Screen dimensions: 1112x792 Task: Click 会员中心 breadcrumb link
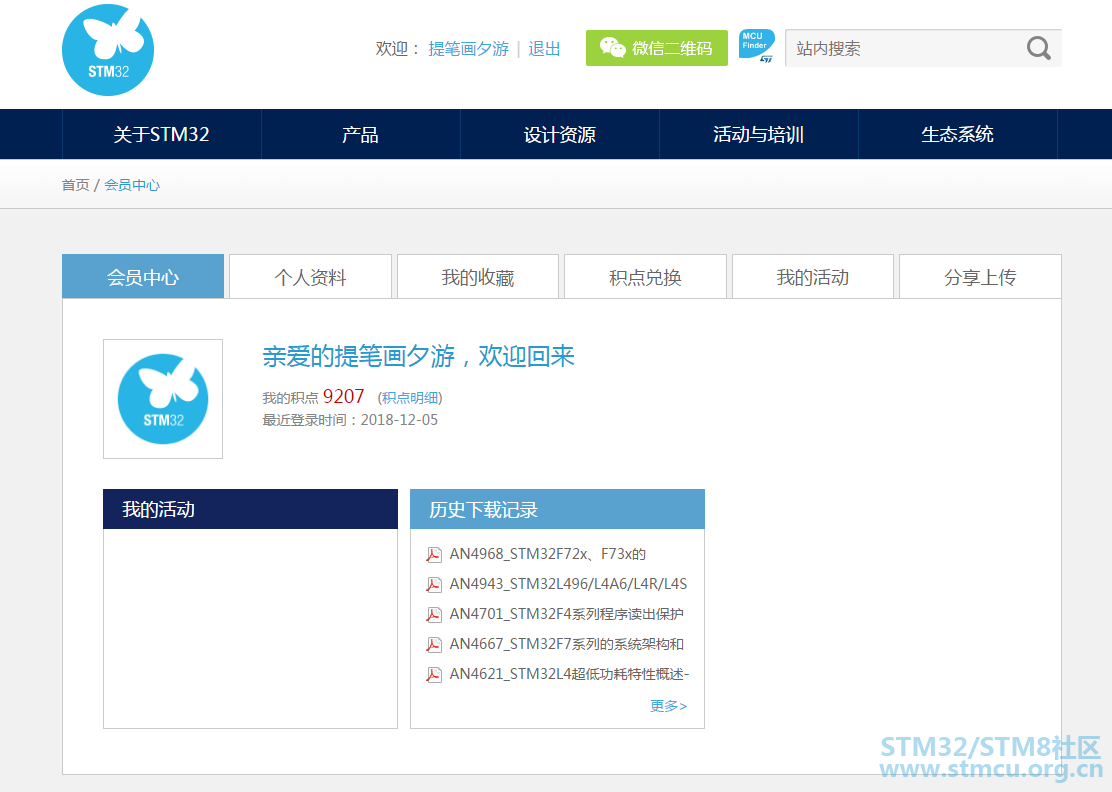(132, 185)
